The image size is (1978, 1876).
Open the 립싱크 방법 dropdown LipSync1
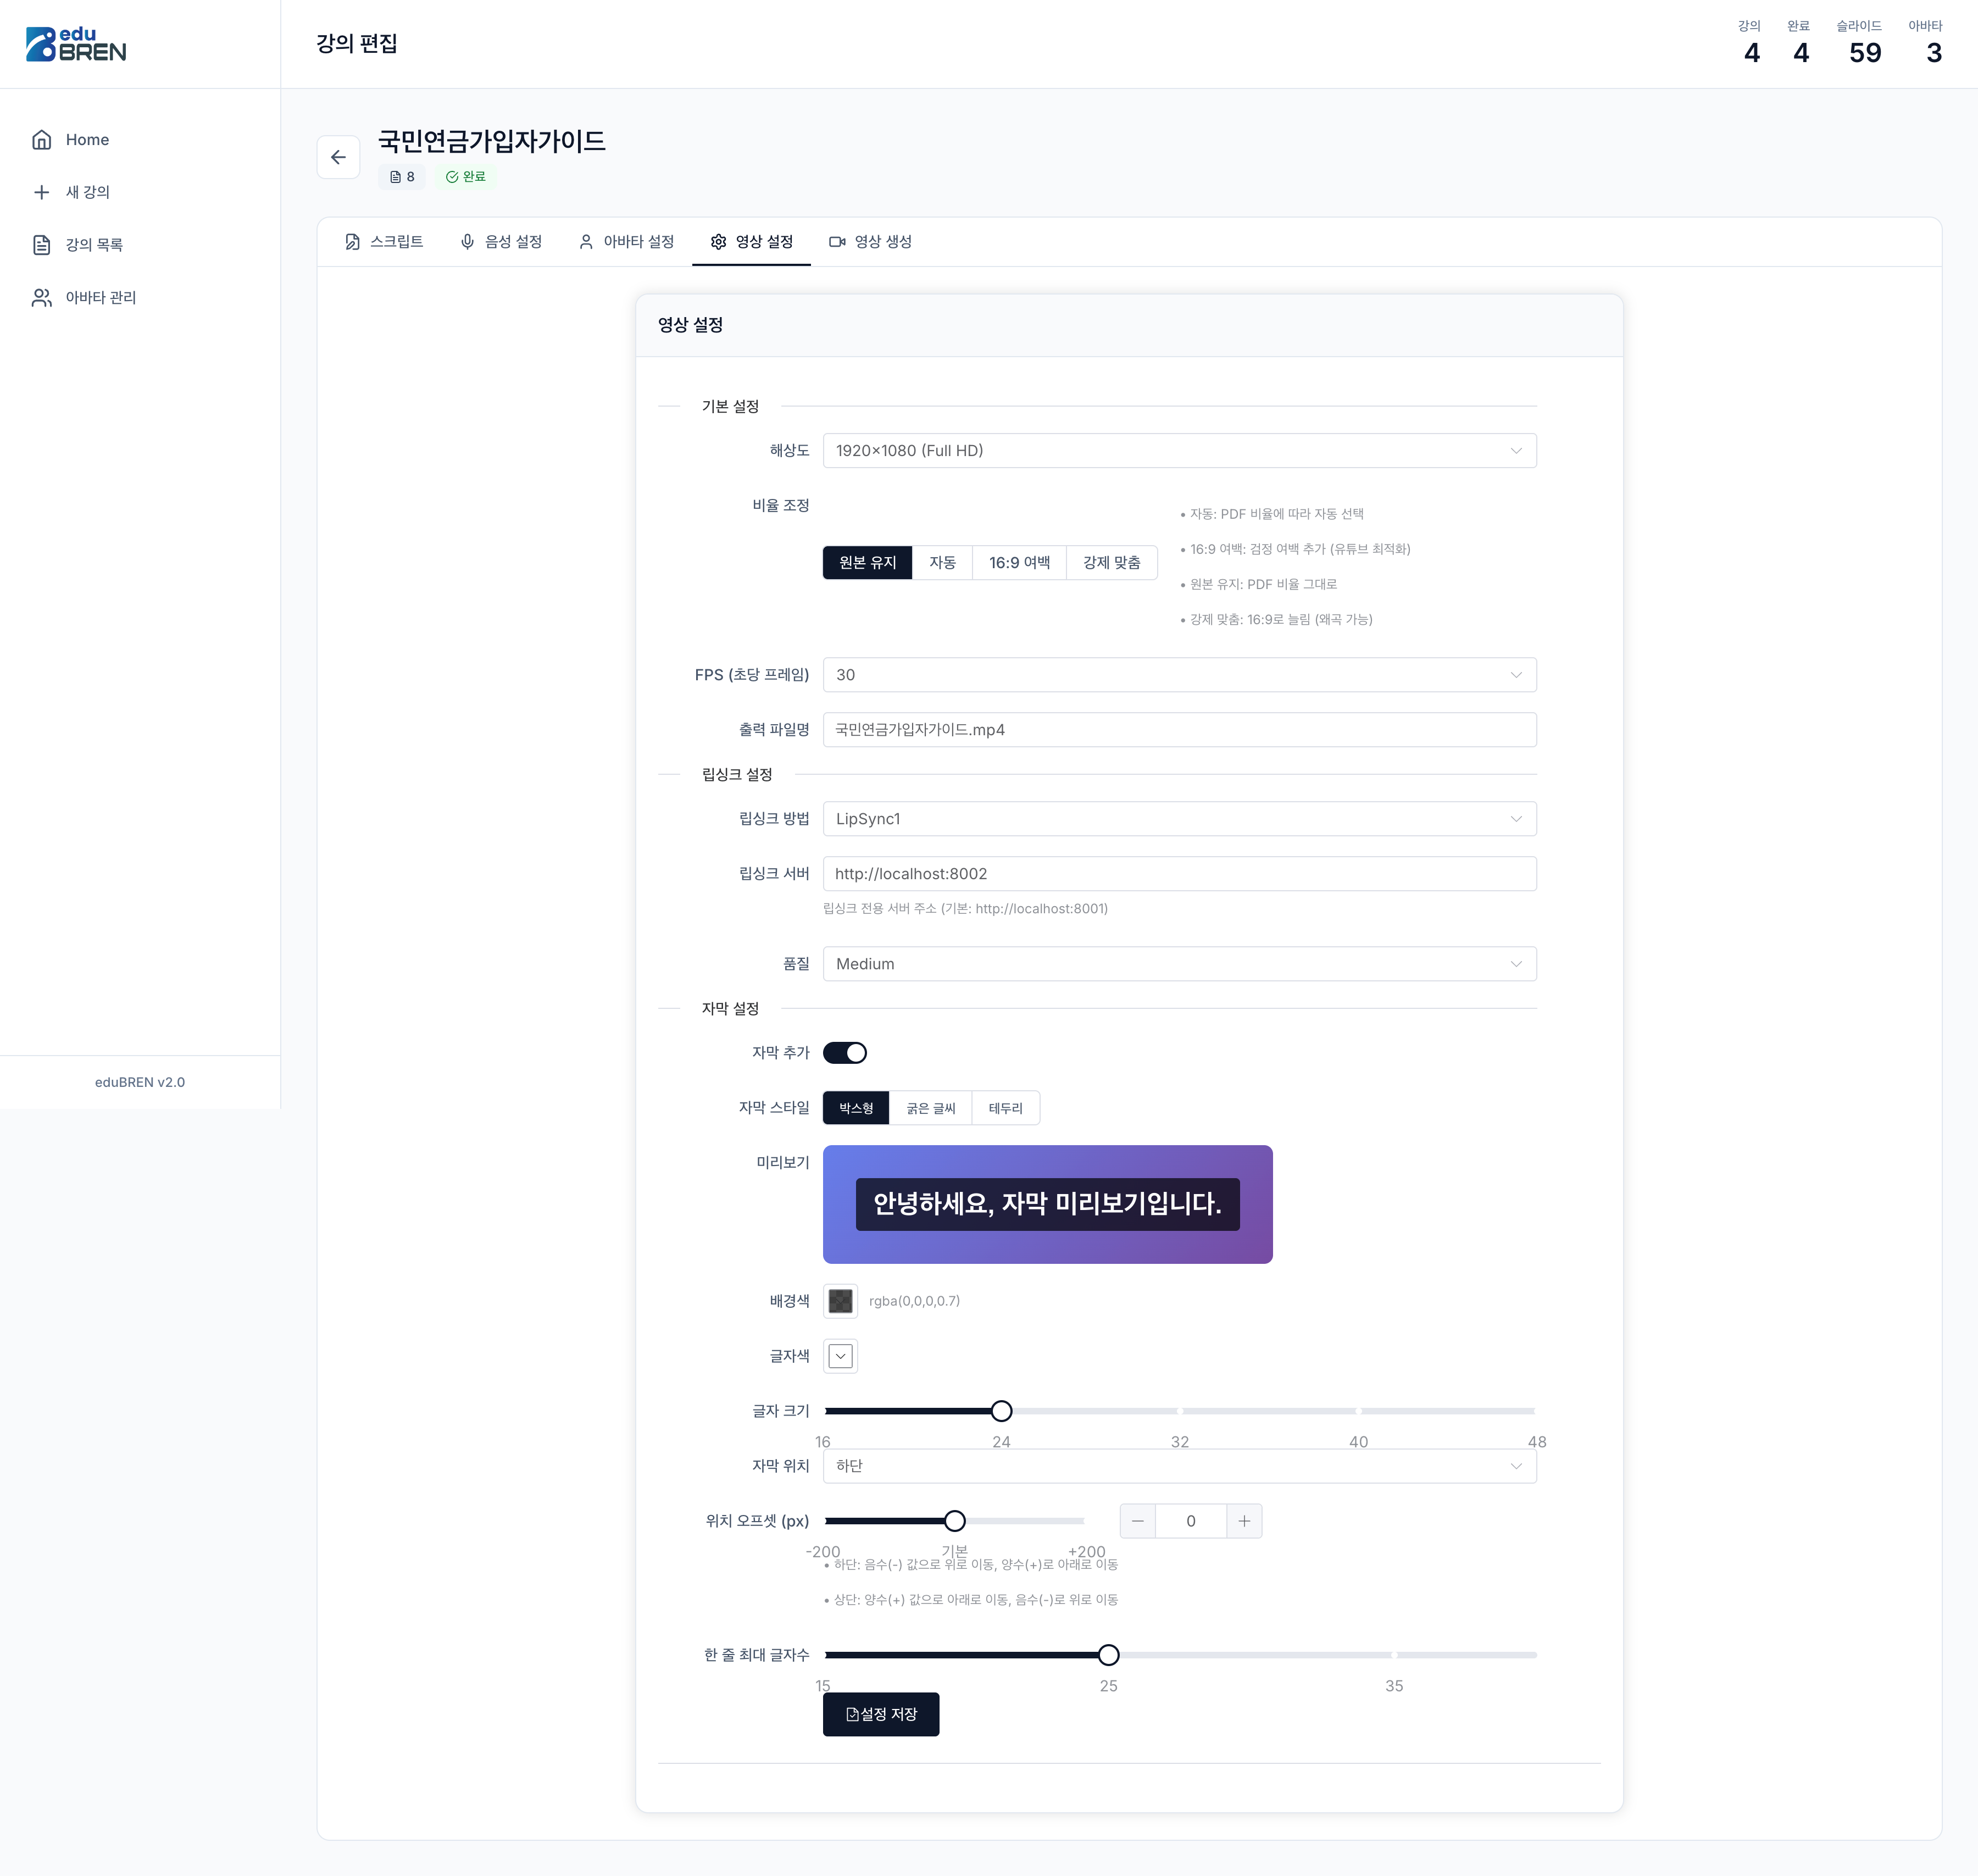1180,819
